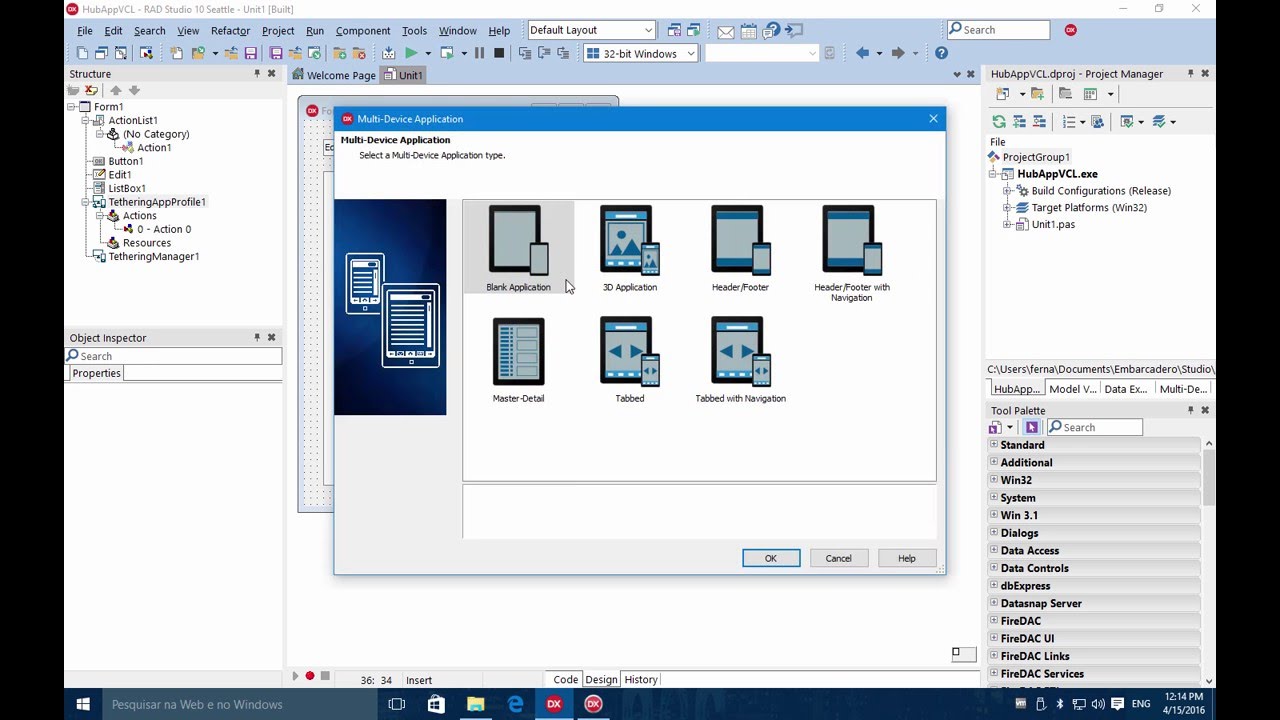The height and width of the screenshot is (720, 1280).
Task: Open the File menu
Action: tap(85, 31)
